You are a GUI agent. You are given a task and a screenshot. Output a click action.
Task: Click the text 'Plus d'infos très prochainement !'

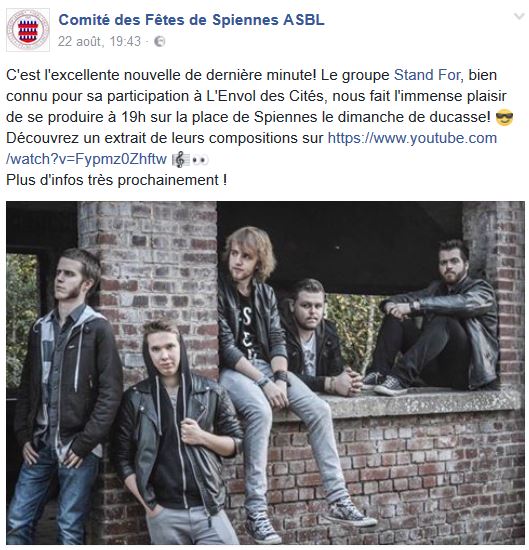coord(116,180)
